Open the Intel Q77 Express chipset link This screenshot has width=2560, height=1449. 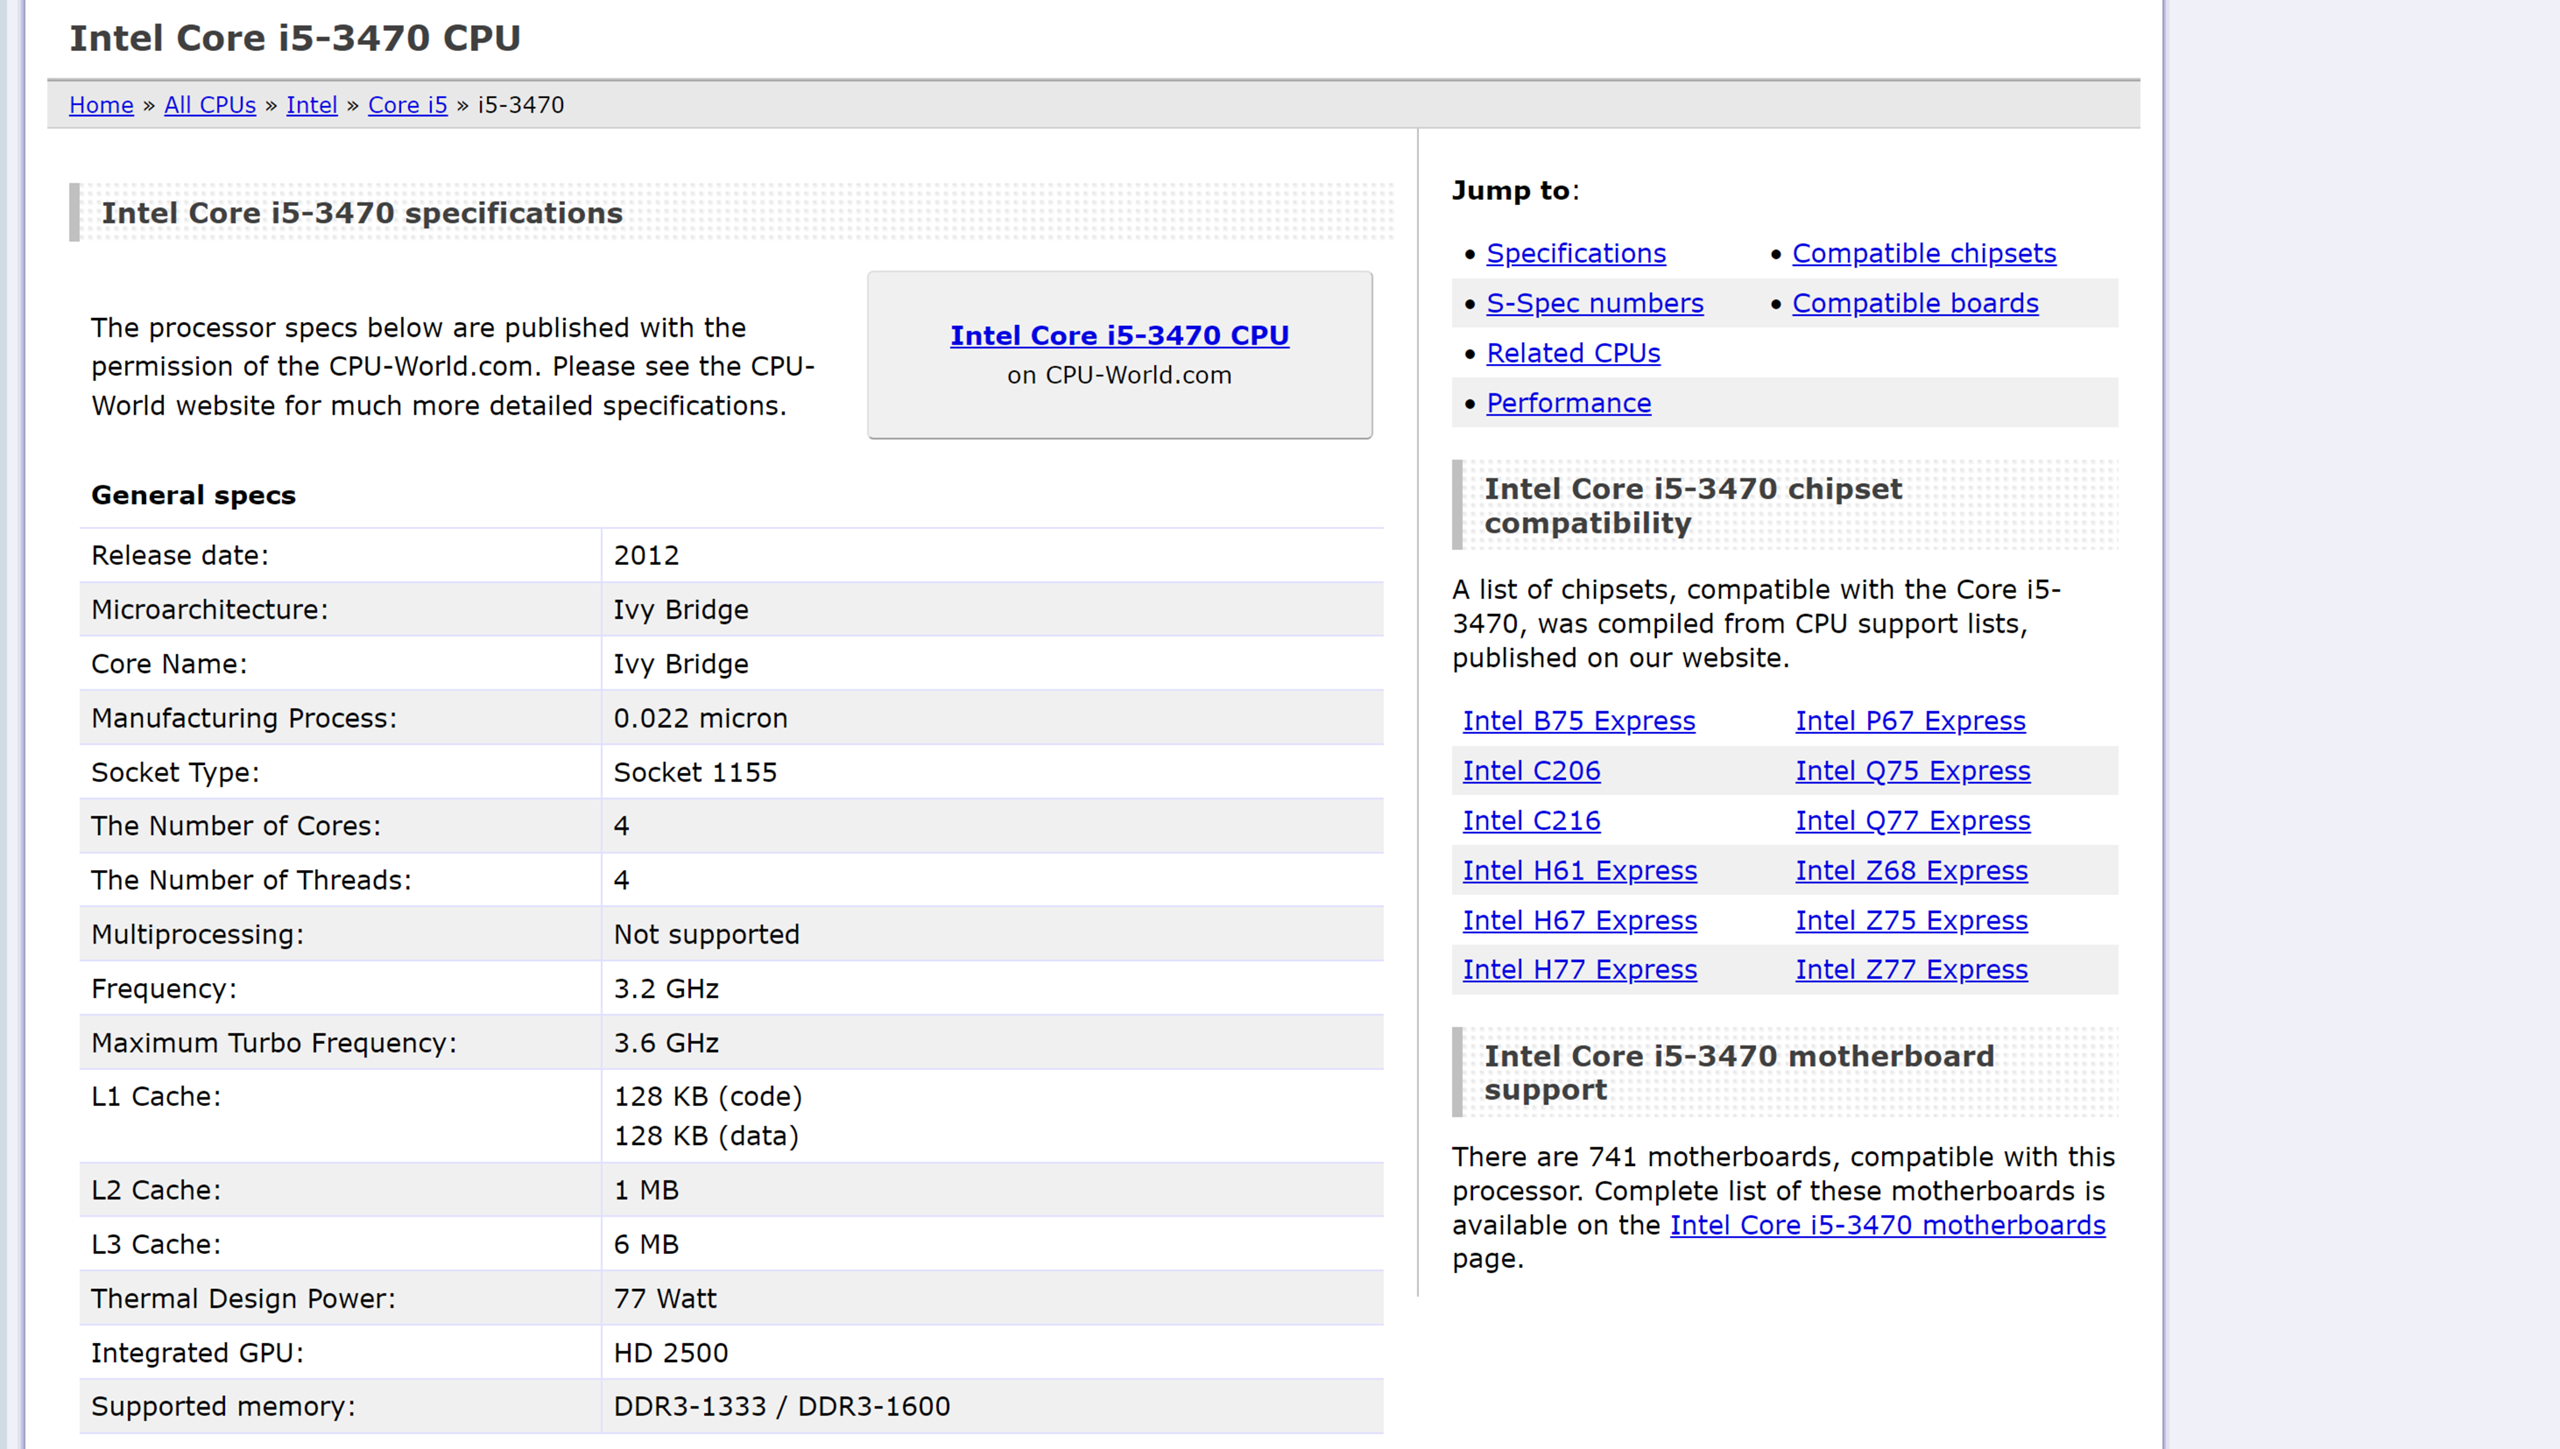coord(1913,821)
